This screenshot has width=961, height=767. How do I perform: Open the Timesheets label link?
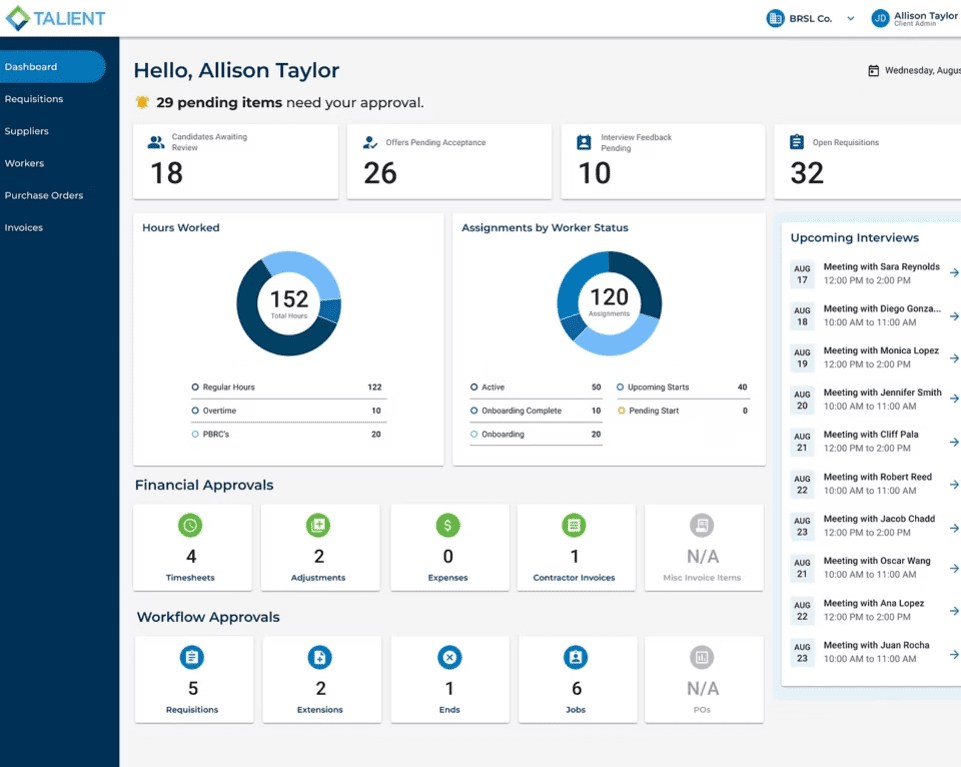click(190, 578)
